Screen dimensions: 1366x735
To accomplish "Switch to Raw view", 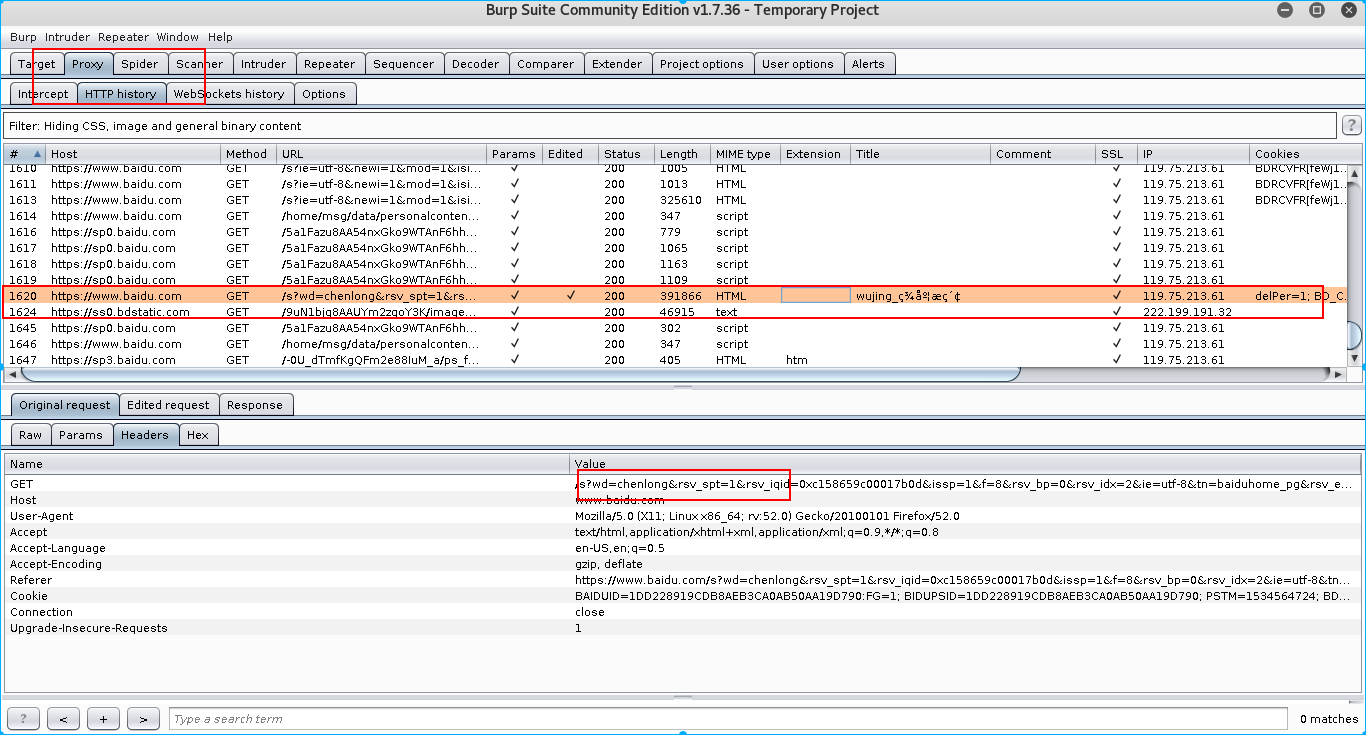I will (x=31, y=435).
